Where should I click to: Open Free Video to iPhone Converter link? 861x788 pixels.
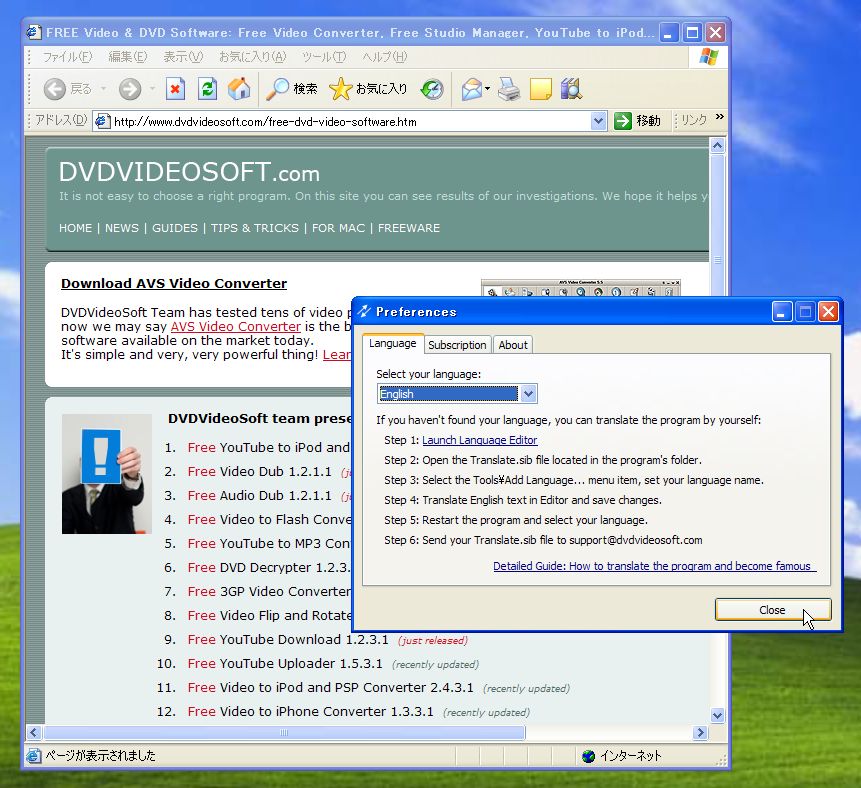pos(310,712)
